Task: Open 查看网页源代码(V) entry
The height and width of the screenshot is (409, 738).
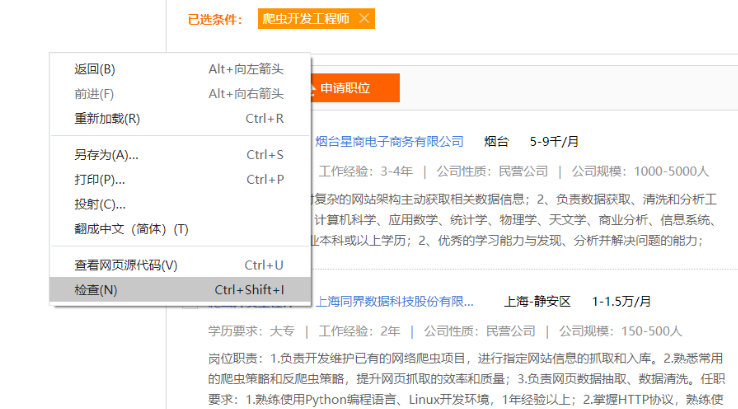Action: pos(180,265)
